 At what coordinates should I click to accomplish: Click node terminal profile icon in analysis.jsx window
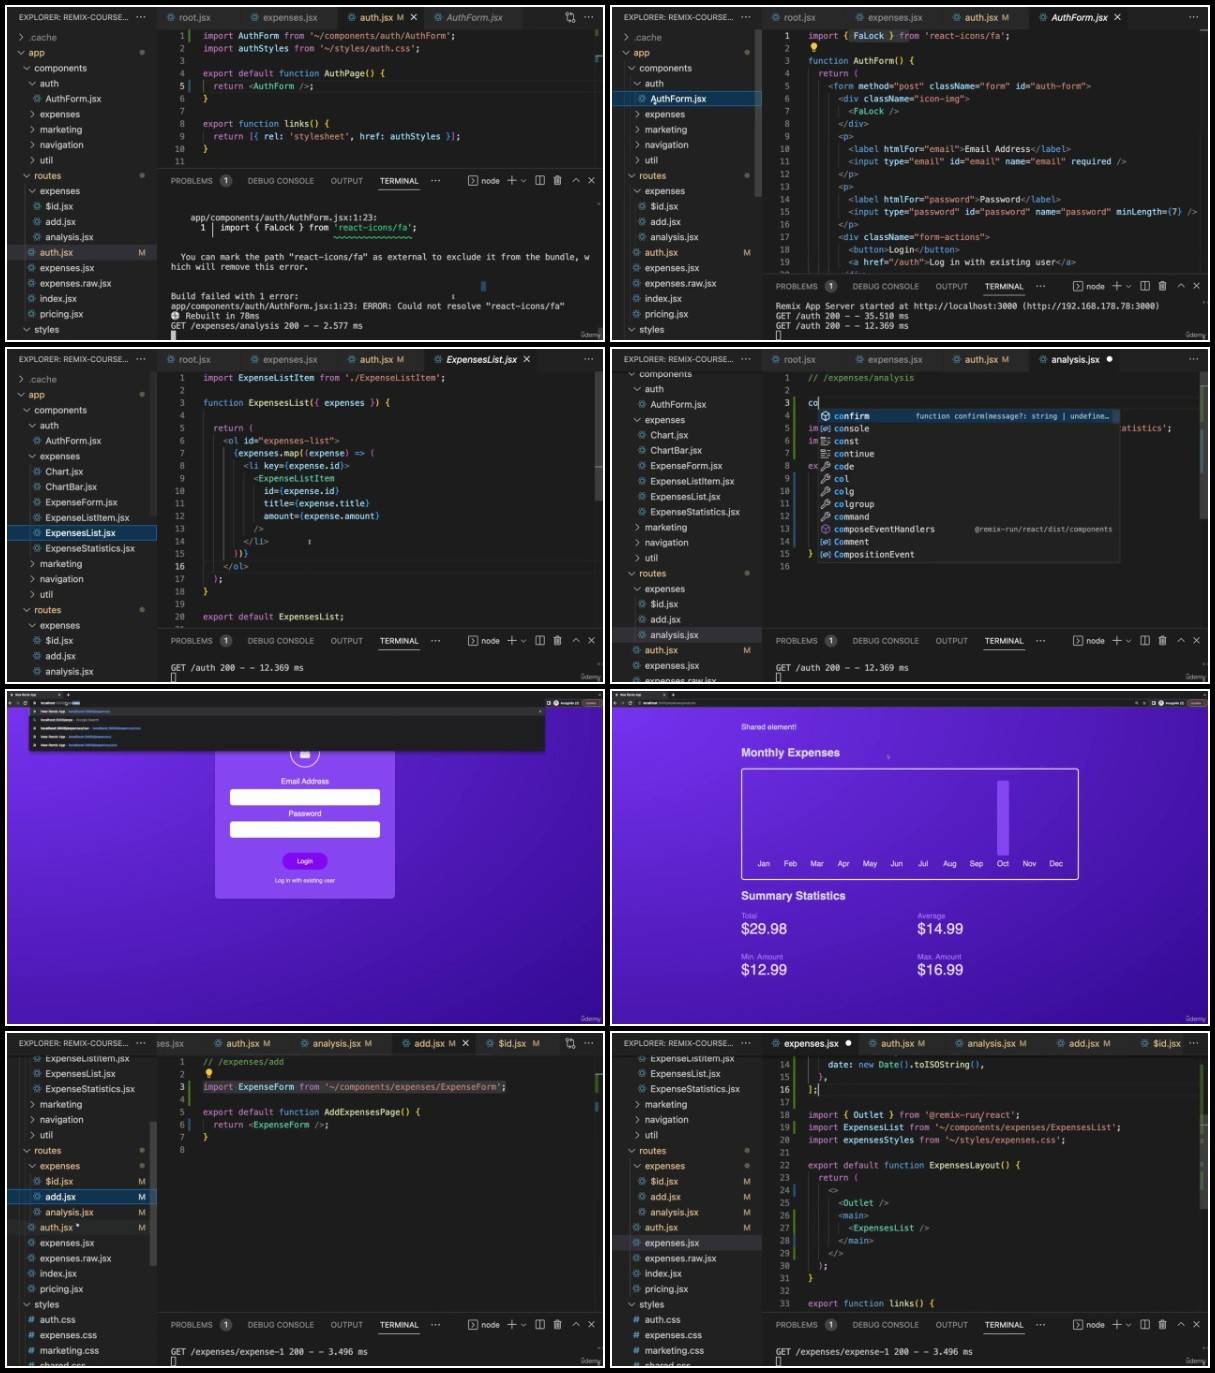point(1078,641)
